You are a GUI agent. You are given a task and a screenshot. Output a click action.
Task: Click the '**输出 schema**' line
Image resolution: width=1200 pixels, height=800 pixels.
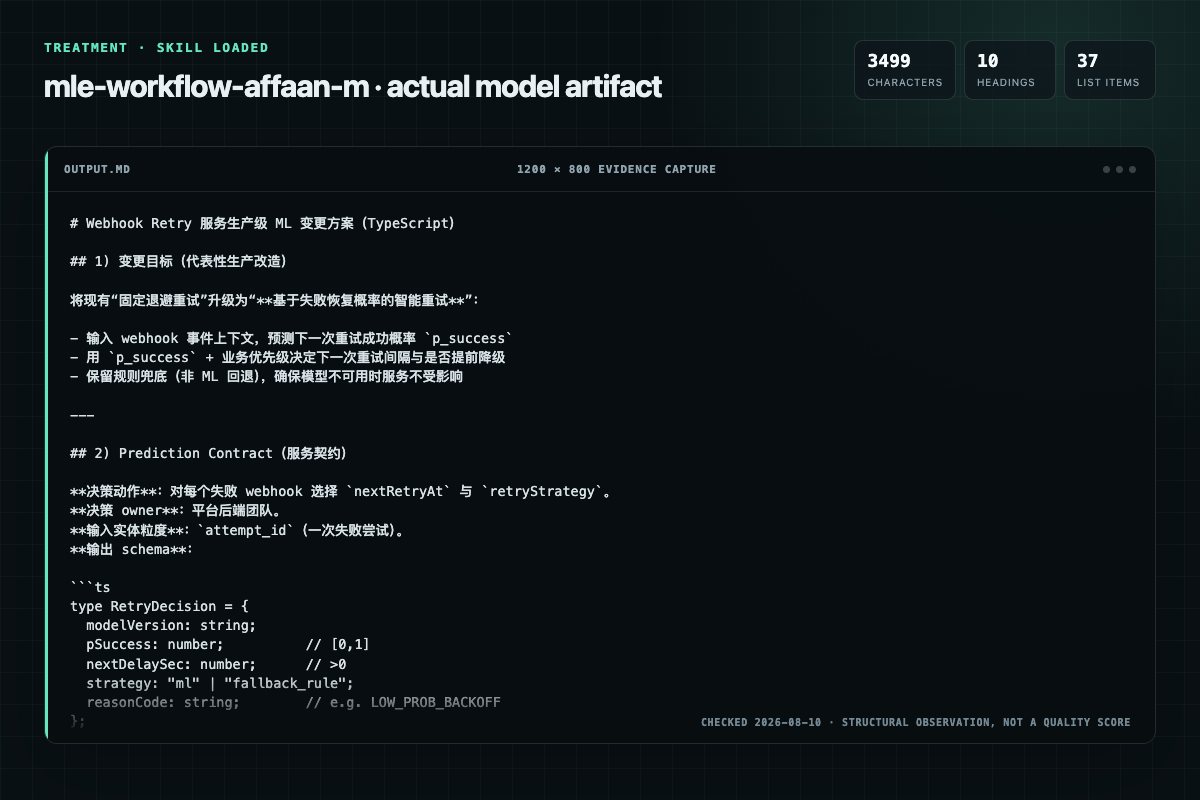(x=130, y=549)
